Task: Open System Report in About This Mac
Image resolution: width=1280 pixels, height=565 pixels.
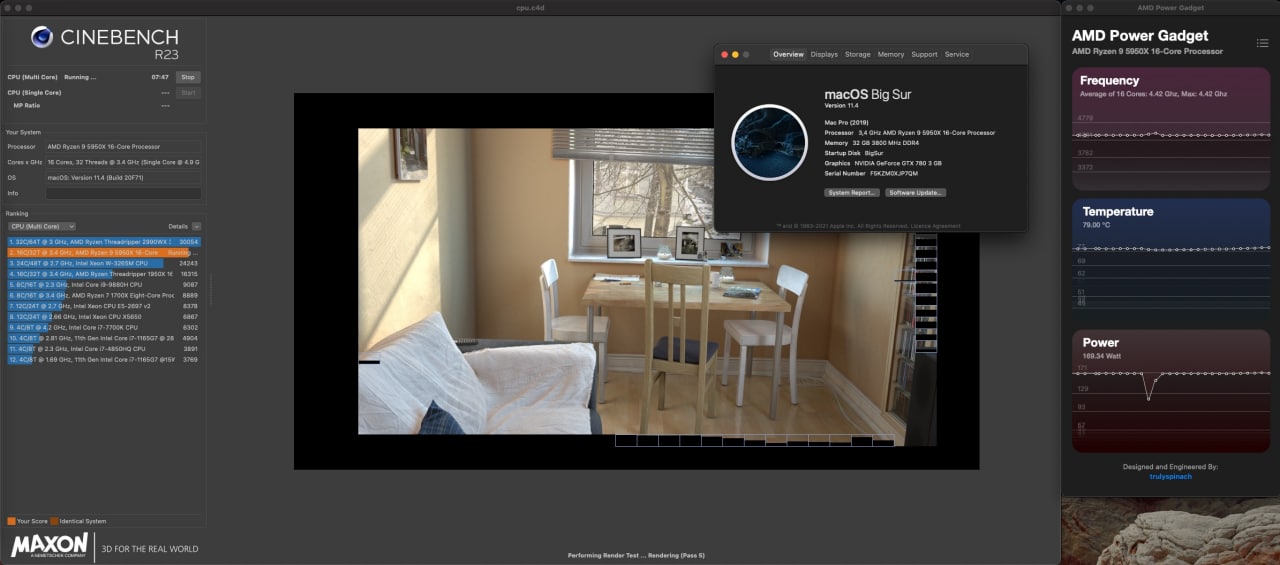Action: tap(852, 192)
